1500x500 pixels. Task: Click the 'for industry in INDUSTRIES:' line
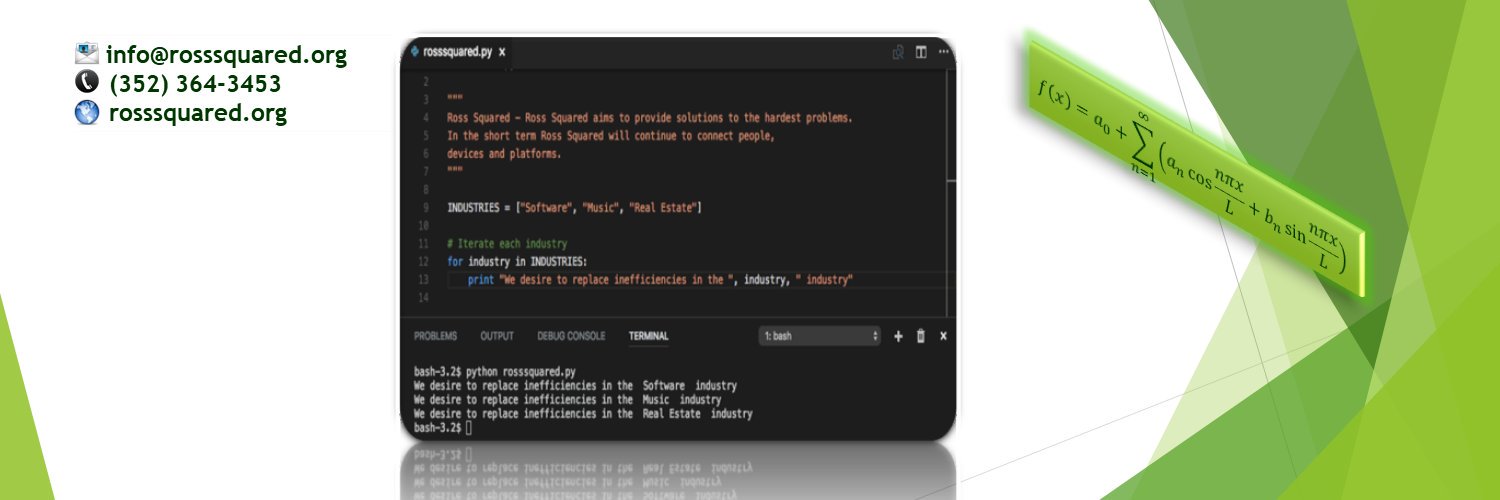point(517,262)
